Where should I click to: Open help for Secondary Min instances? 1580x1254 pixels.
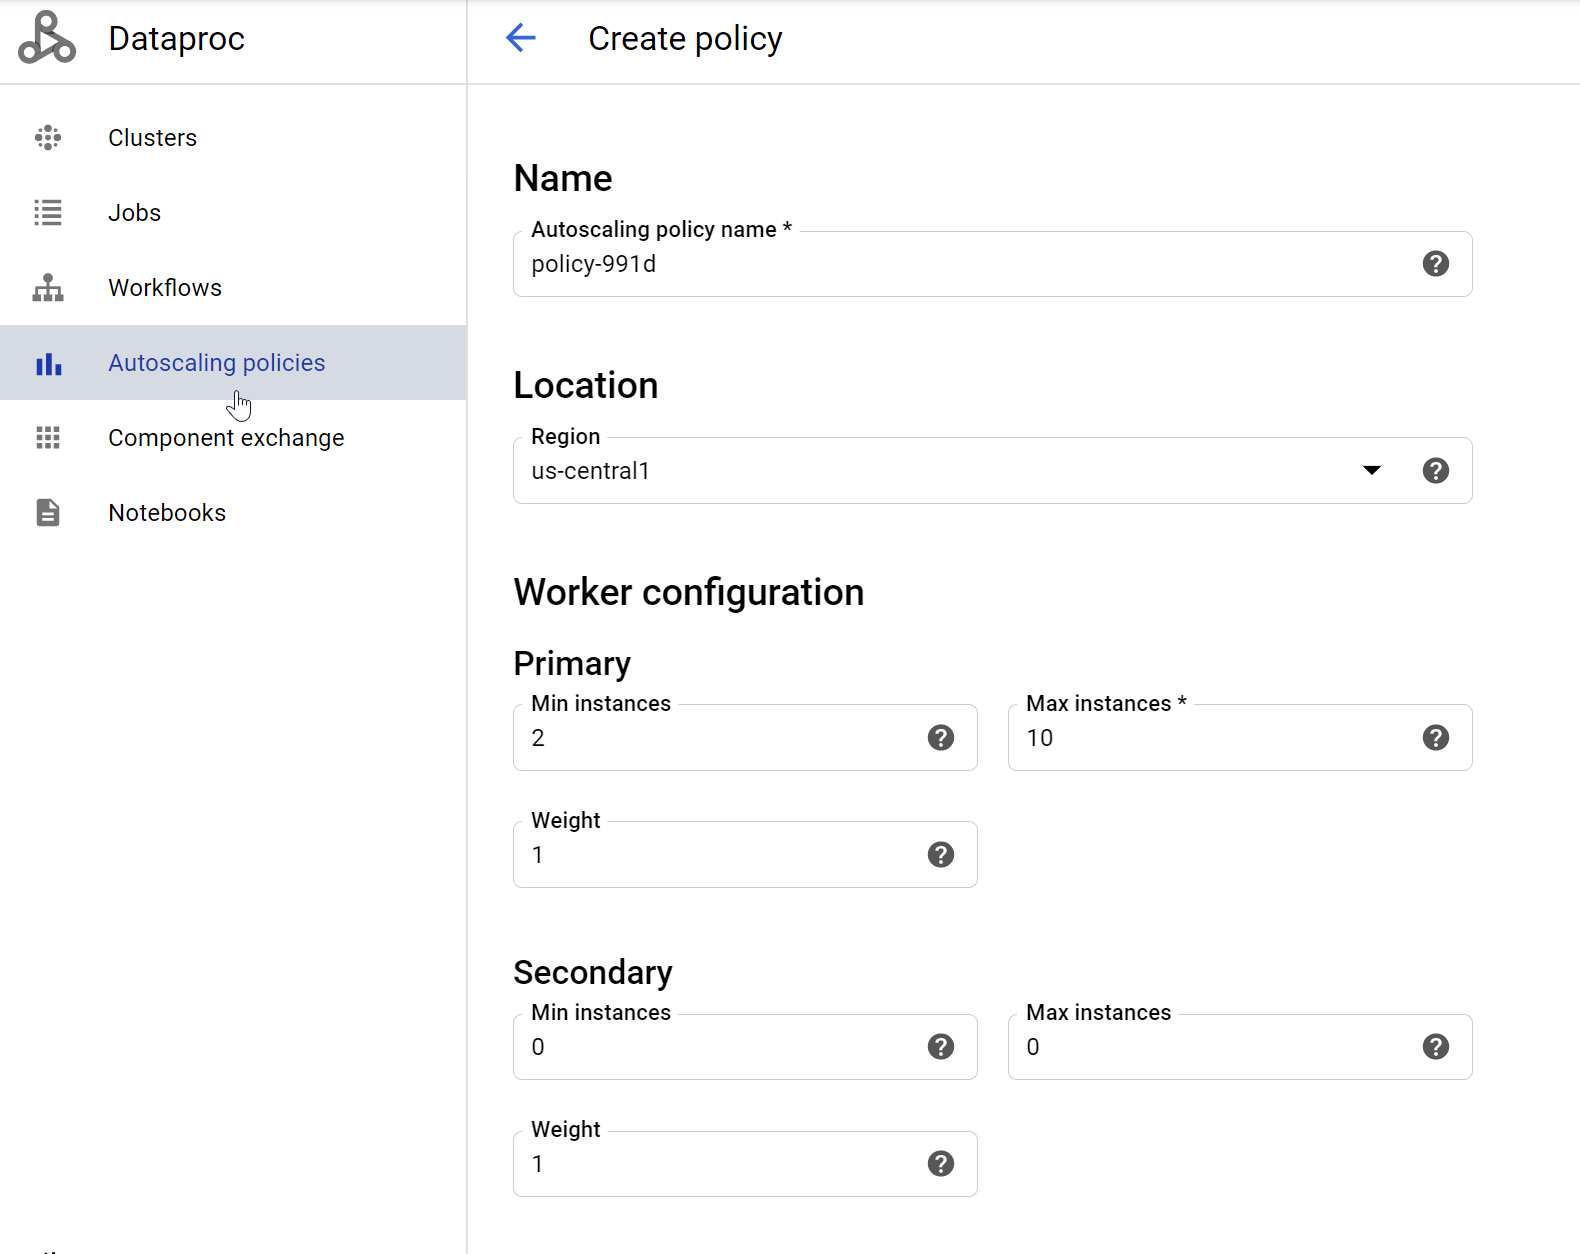[x=941, y=1047]
